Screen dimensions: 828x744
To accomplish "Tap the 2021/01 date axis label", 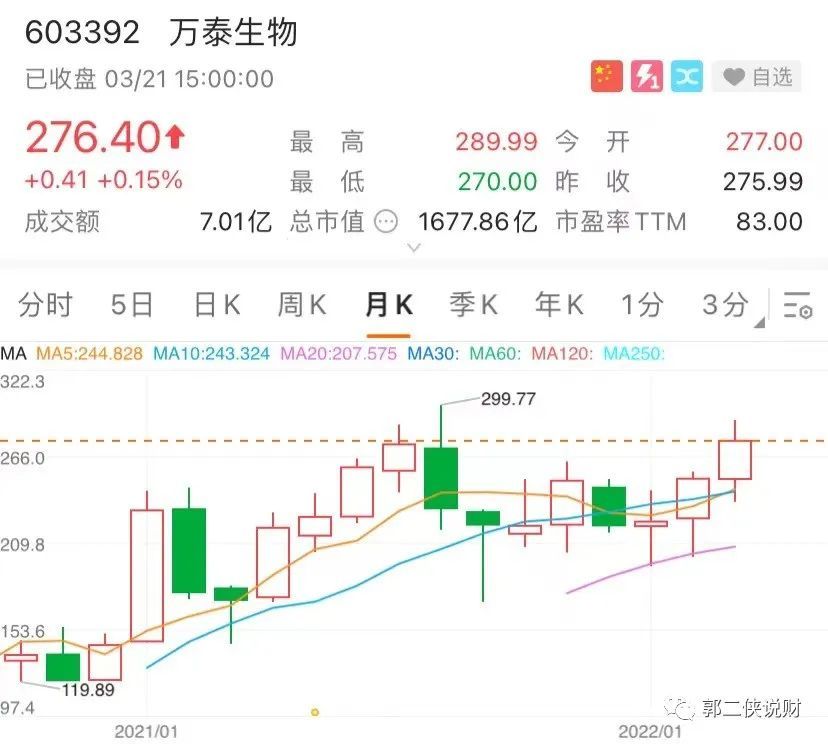I will click(x=146, y=732).
